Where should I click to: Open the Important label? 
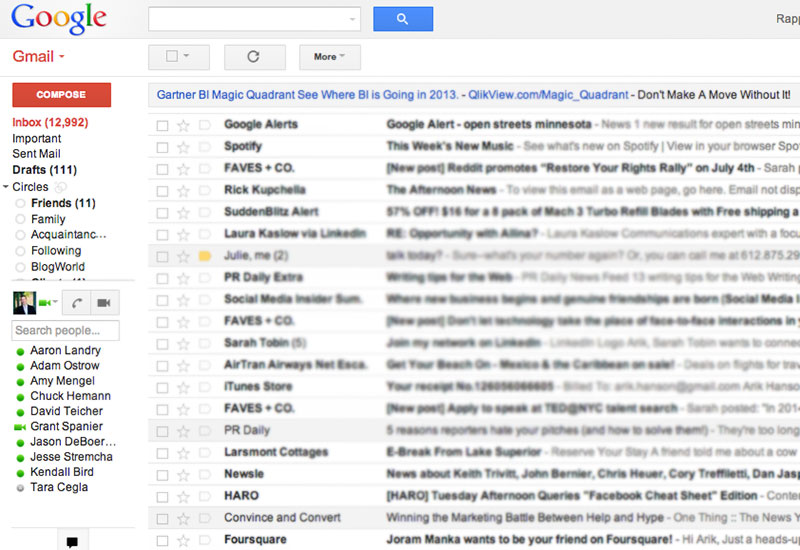click(36, 138)
